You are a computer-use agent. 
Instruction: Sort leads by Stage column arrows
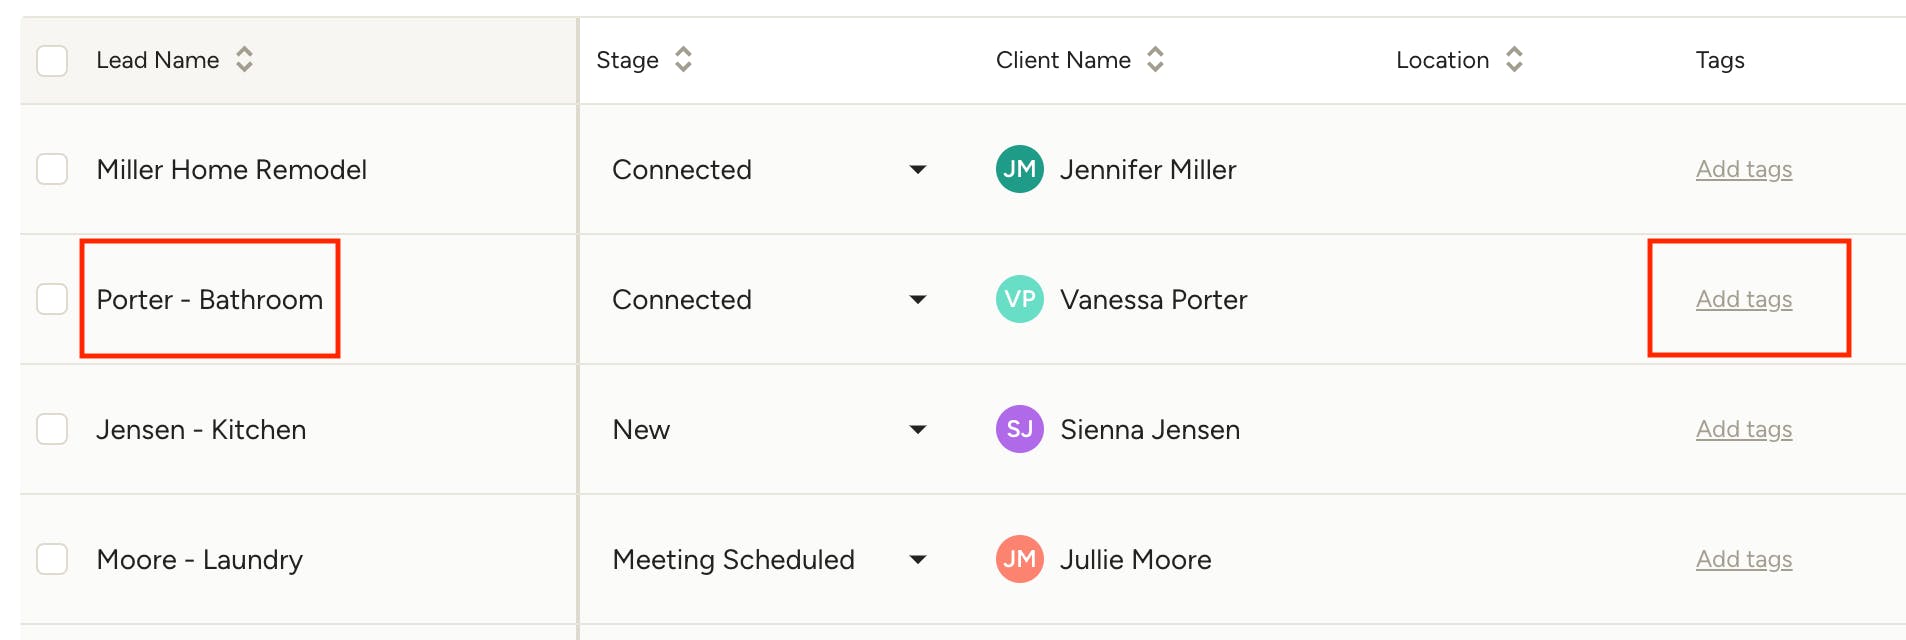click(x=683, y=60)
